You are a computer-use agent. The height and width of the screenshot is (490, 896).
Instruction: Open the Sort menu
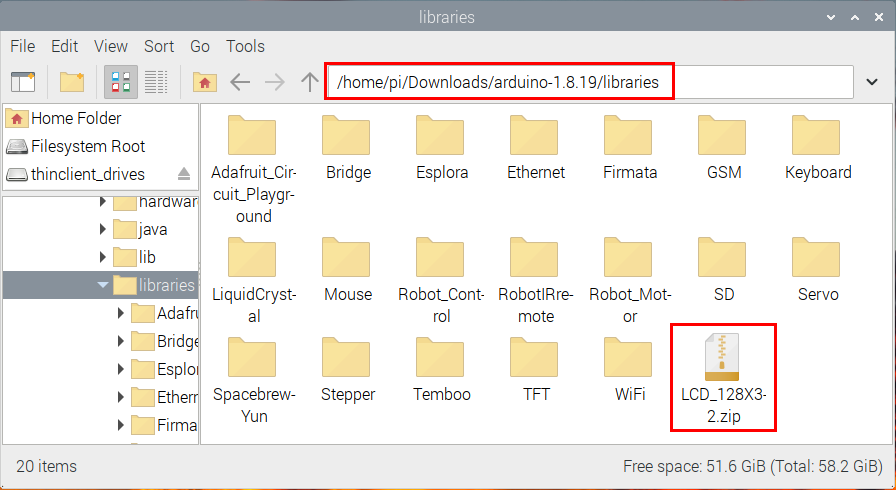pyautogui.click(x=158, y=46)
